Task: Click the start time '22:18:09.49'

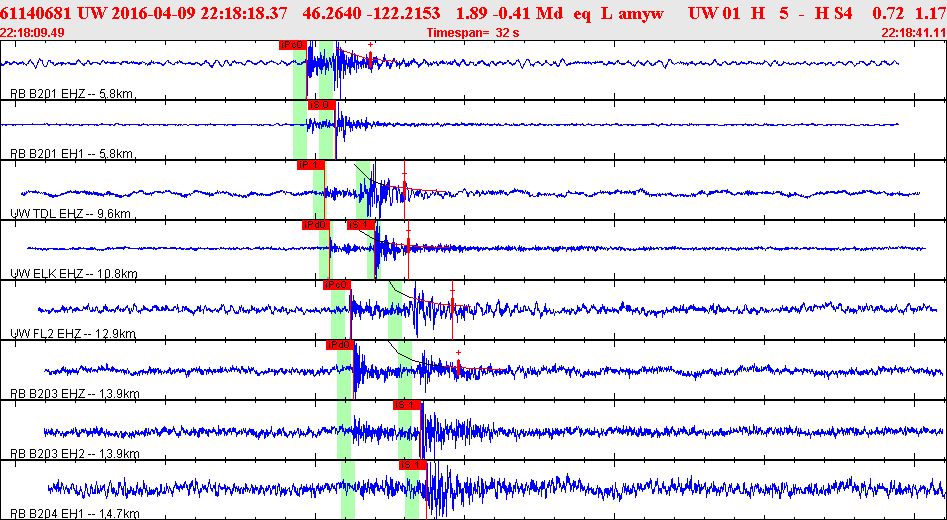Action: pos(33,33)
